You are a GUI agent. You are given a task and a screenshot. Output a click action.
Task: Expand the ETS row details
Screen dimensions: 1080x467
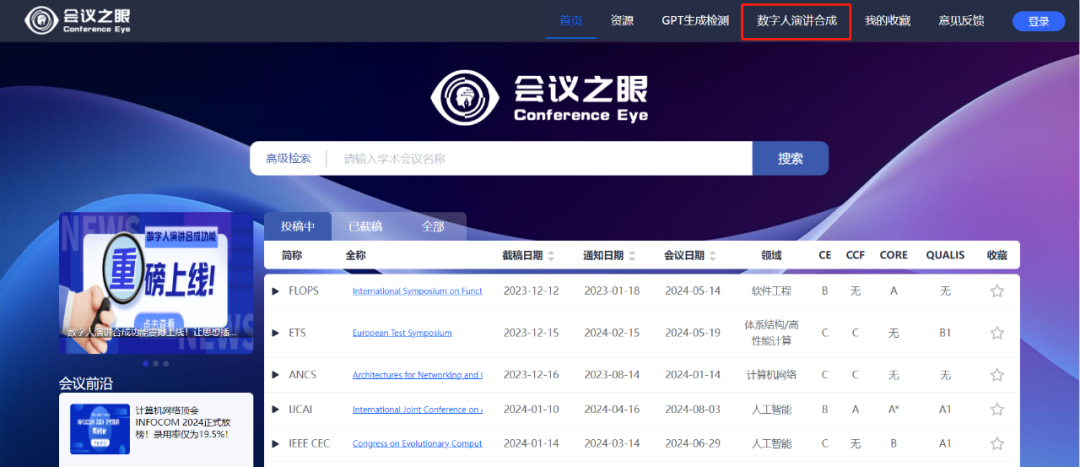[x=276, y=333]
